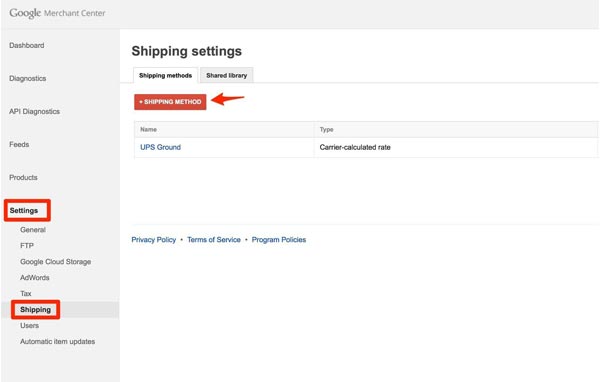Click the Google Merchant Center logo

[57, 13]
